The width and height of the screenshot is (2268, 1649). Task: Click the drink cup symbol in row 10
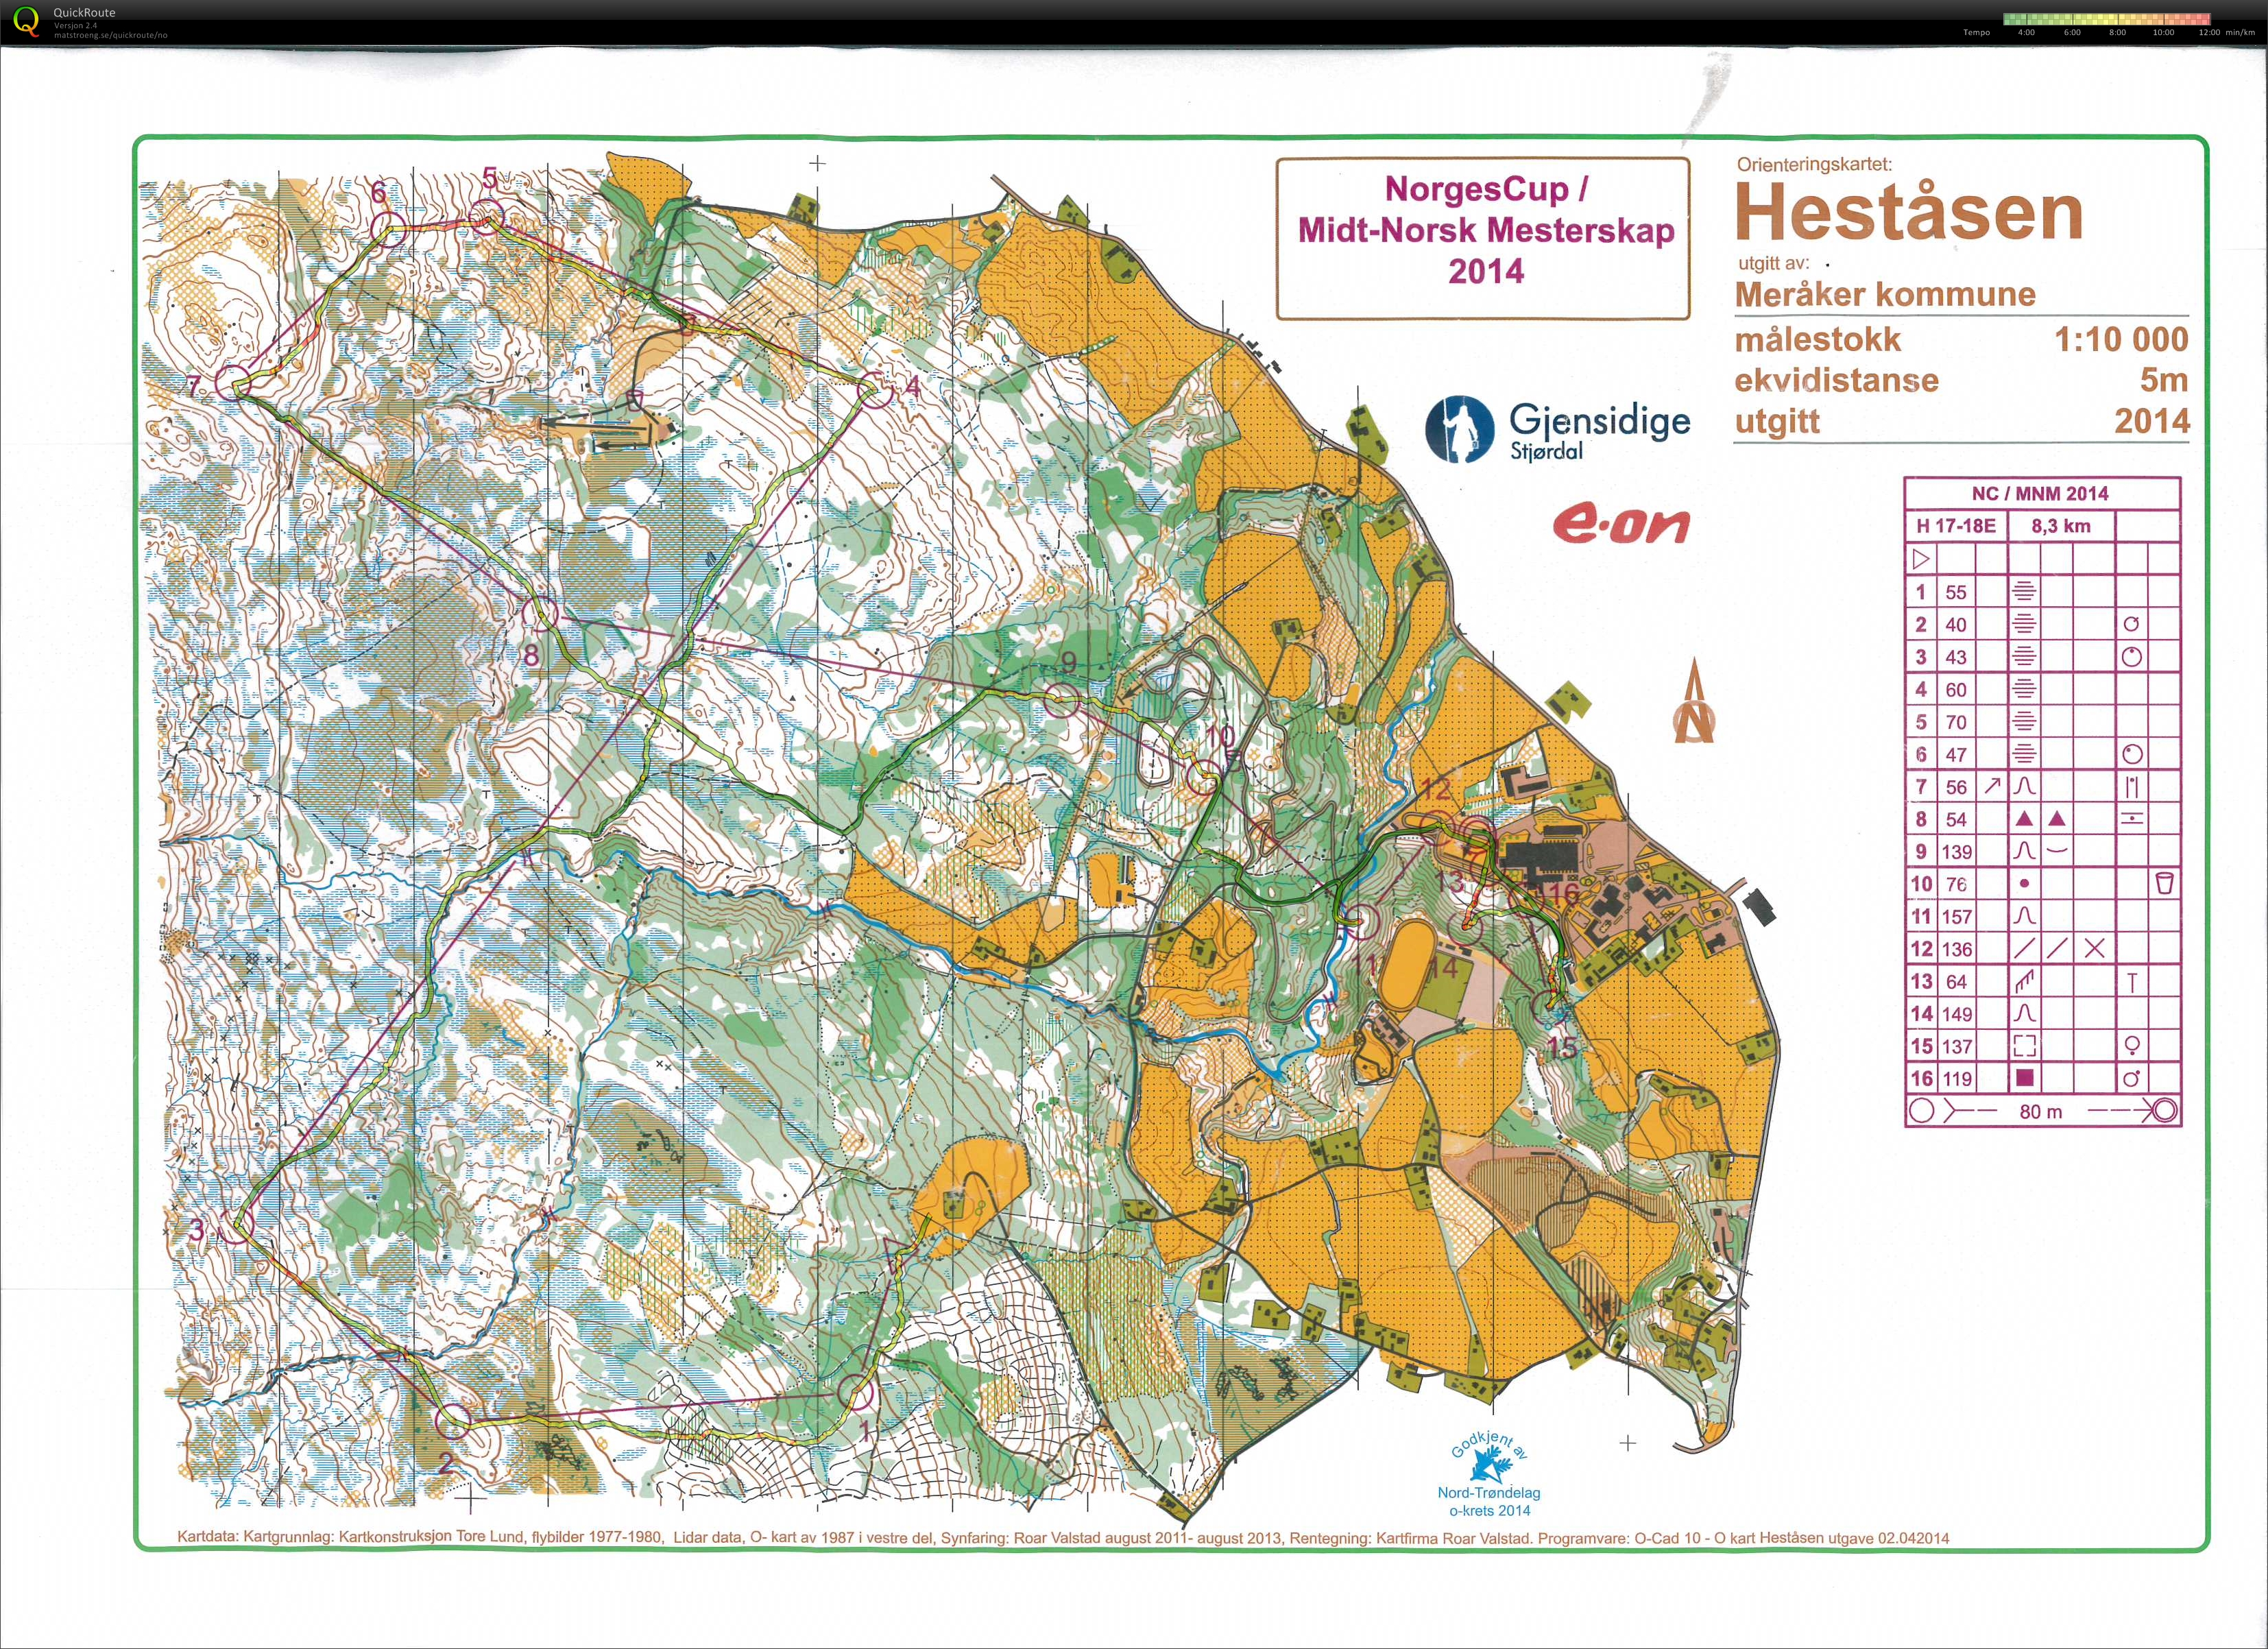pos(2165,883)
